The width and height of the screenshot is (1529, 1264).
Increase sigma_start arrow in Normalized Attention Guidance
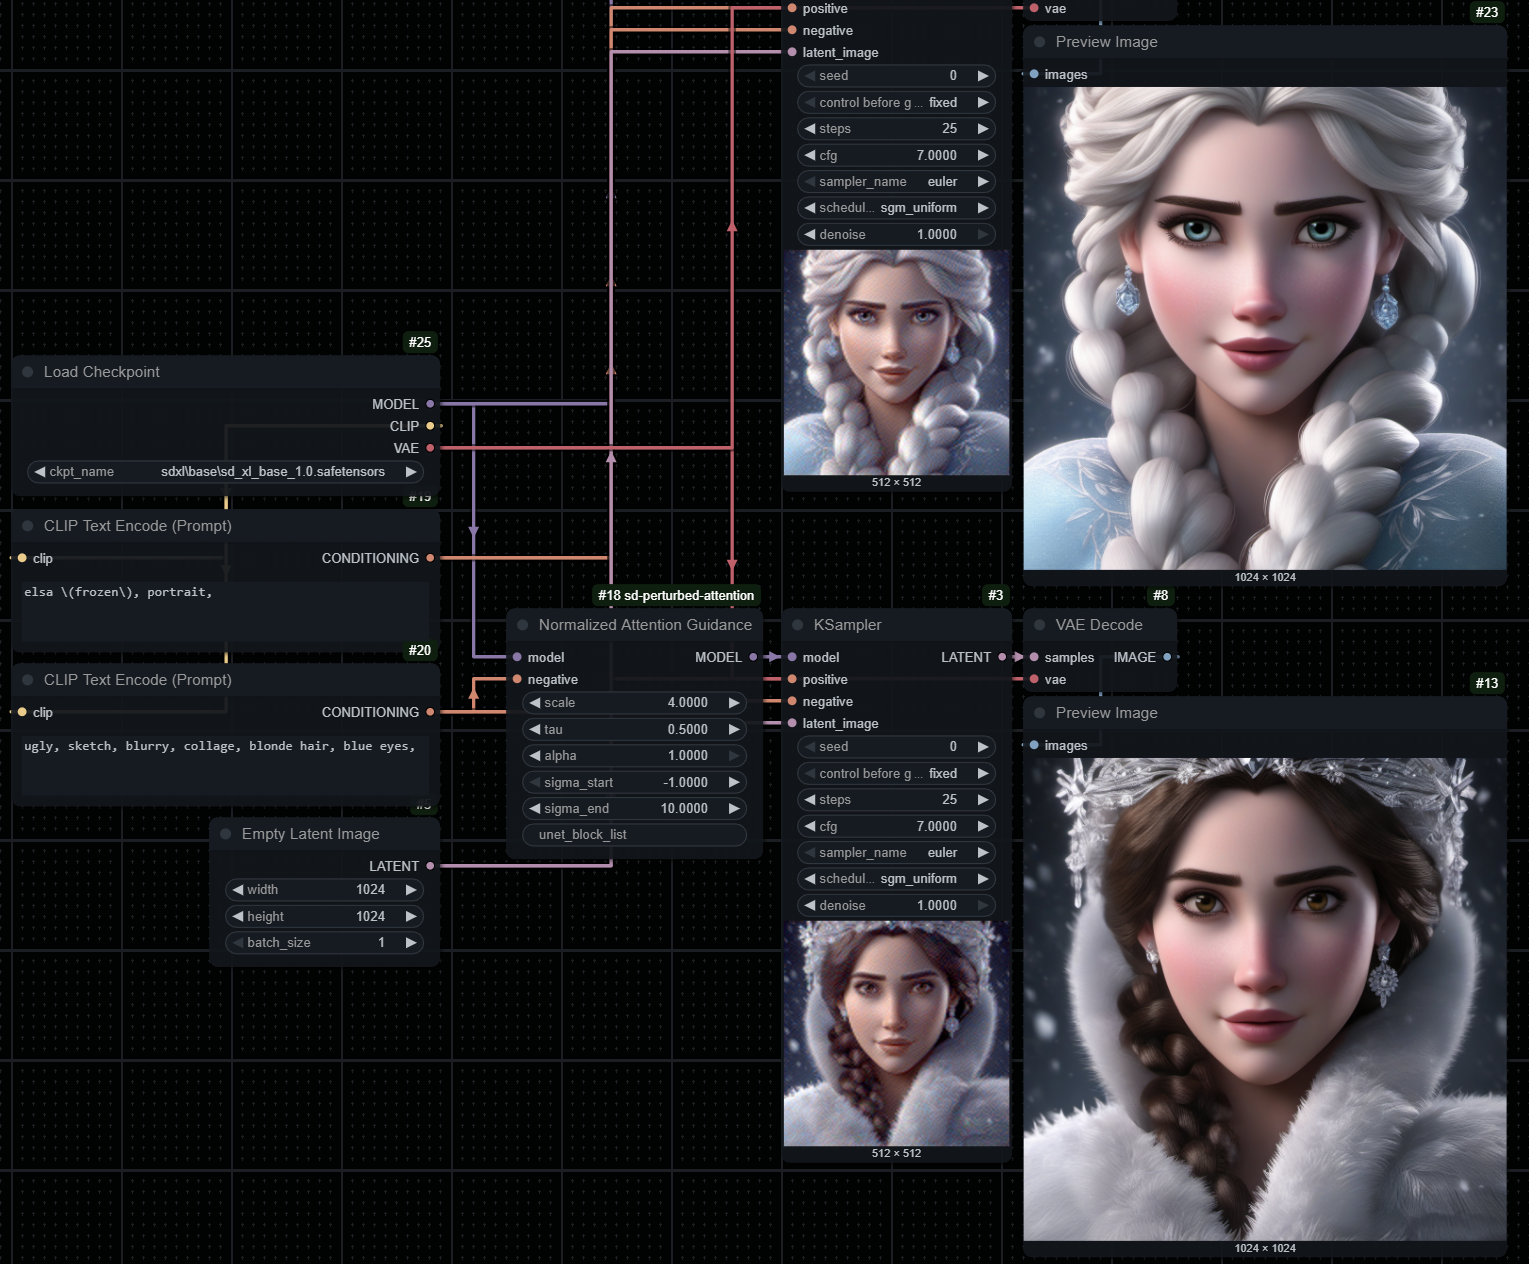(734, 782)
